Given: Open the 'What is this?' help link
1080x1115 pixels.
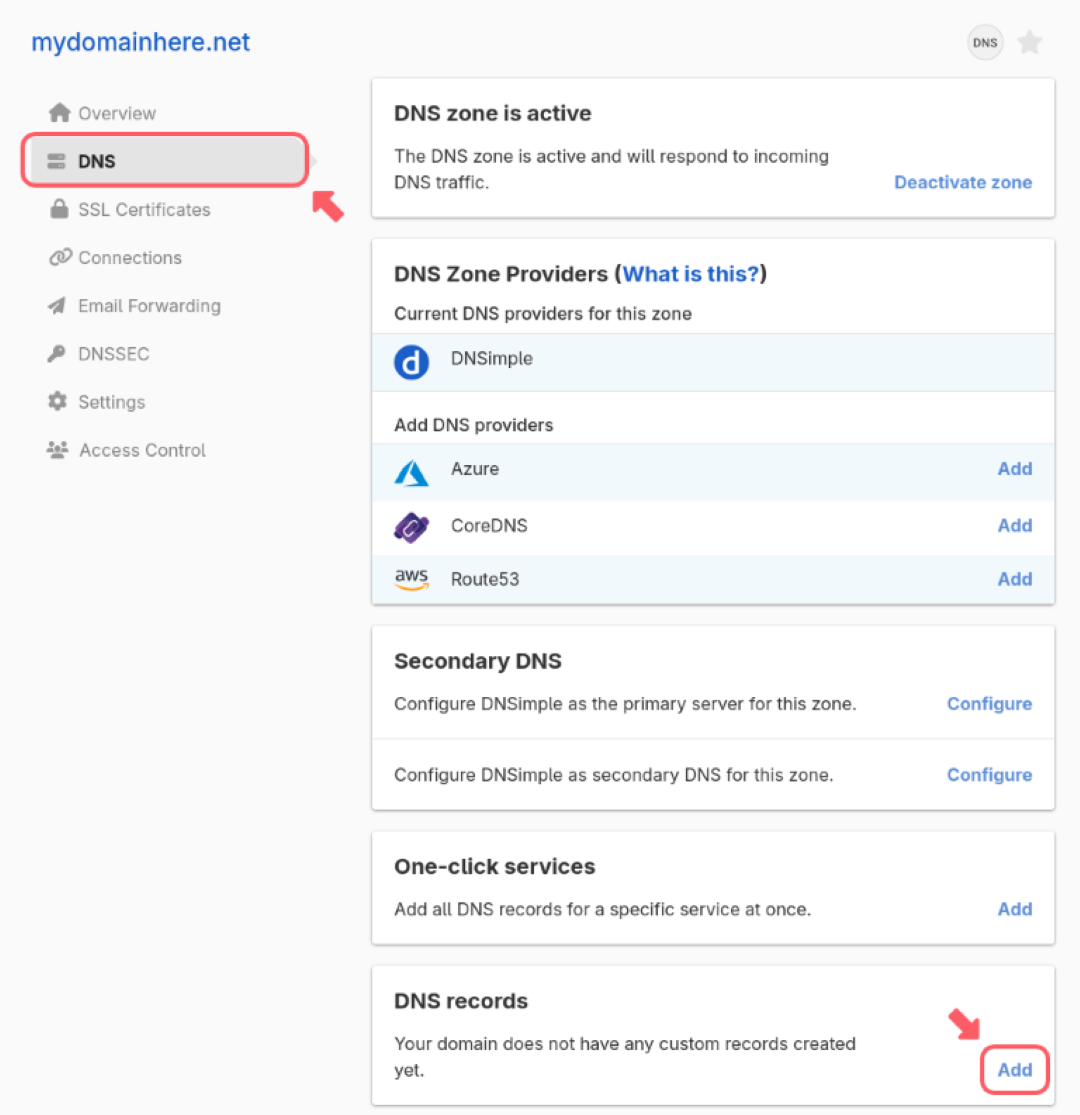Looking at the screenshot, I should [x=690, y=273].
